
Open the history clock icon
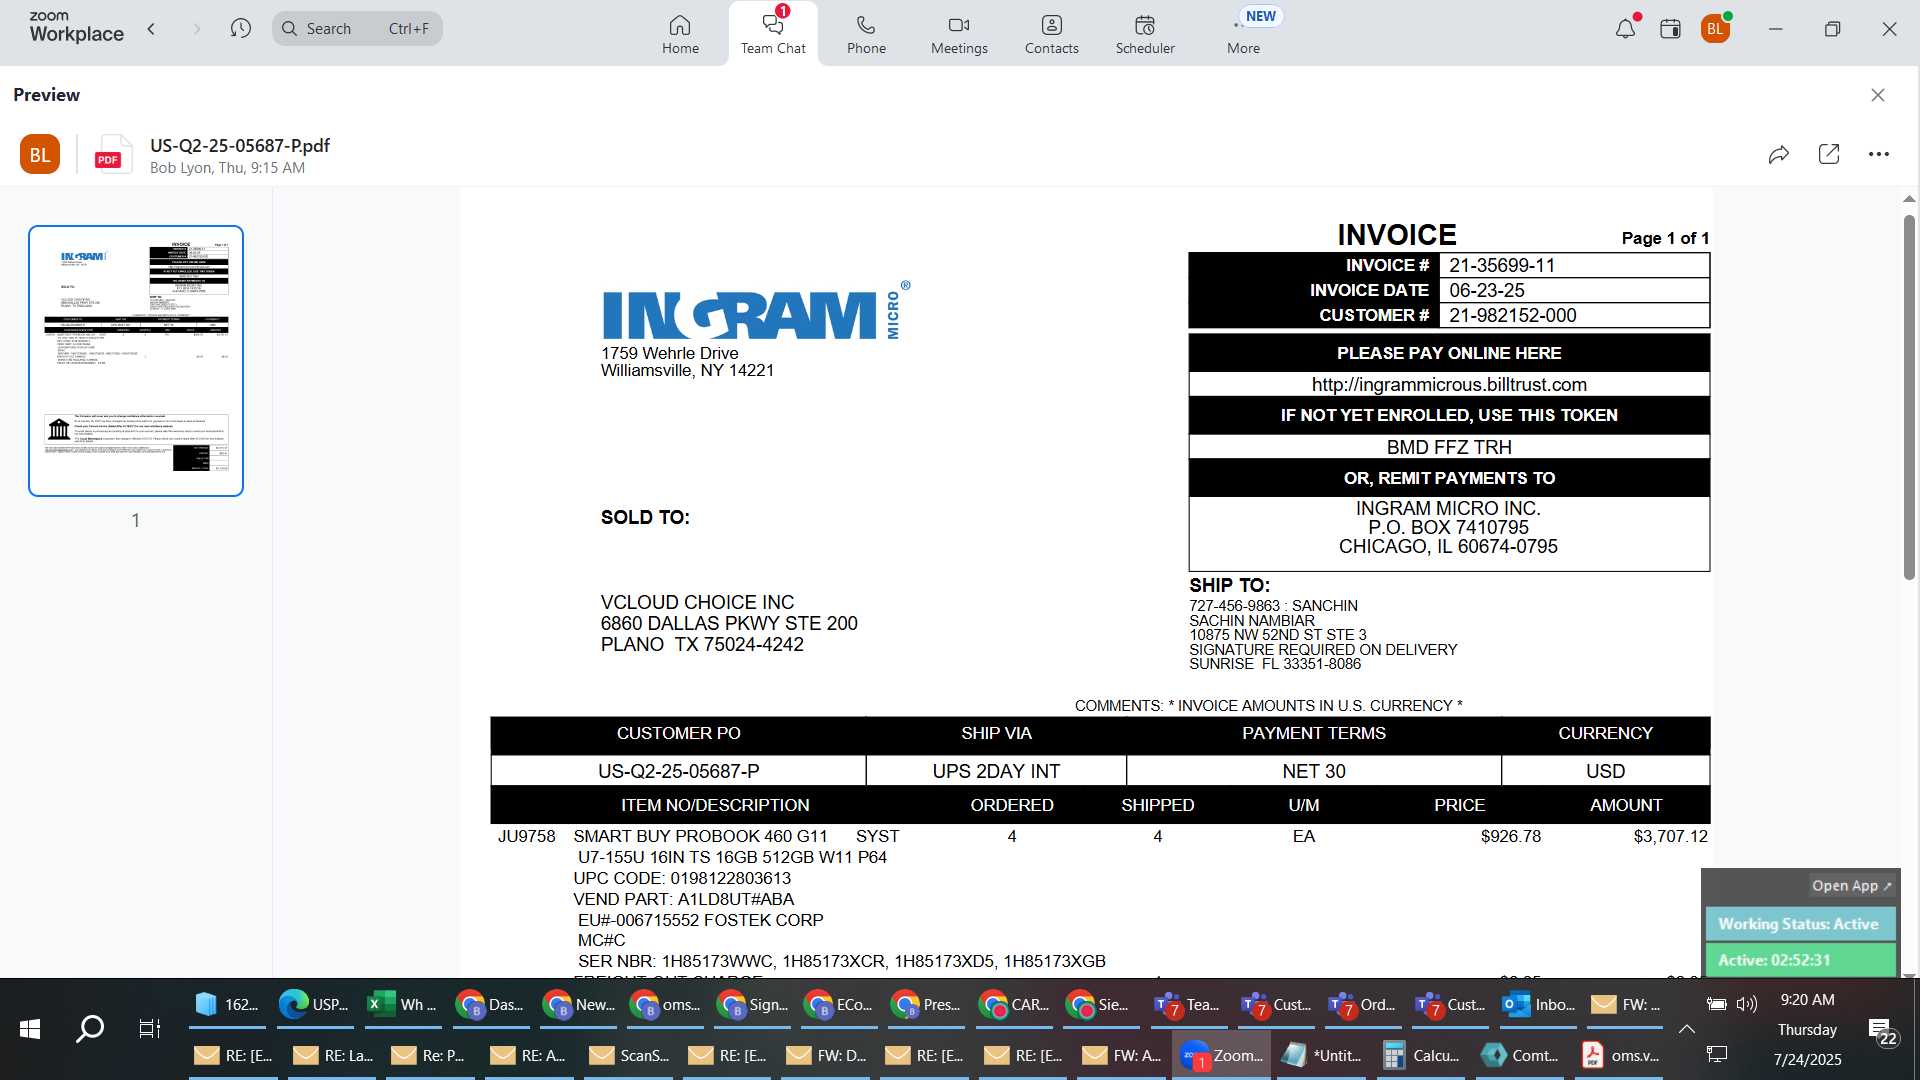click(x=240, y=29)
